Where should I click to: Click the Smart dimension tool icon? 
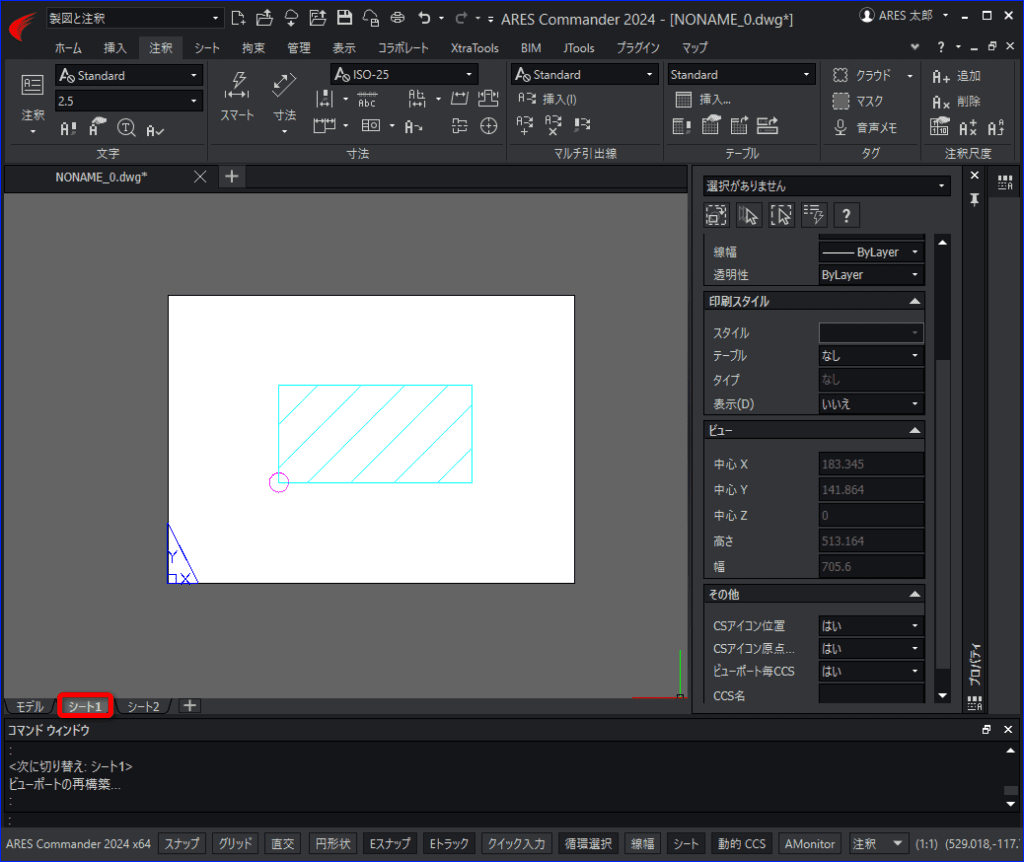click(x=236, y=86)
